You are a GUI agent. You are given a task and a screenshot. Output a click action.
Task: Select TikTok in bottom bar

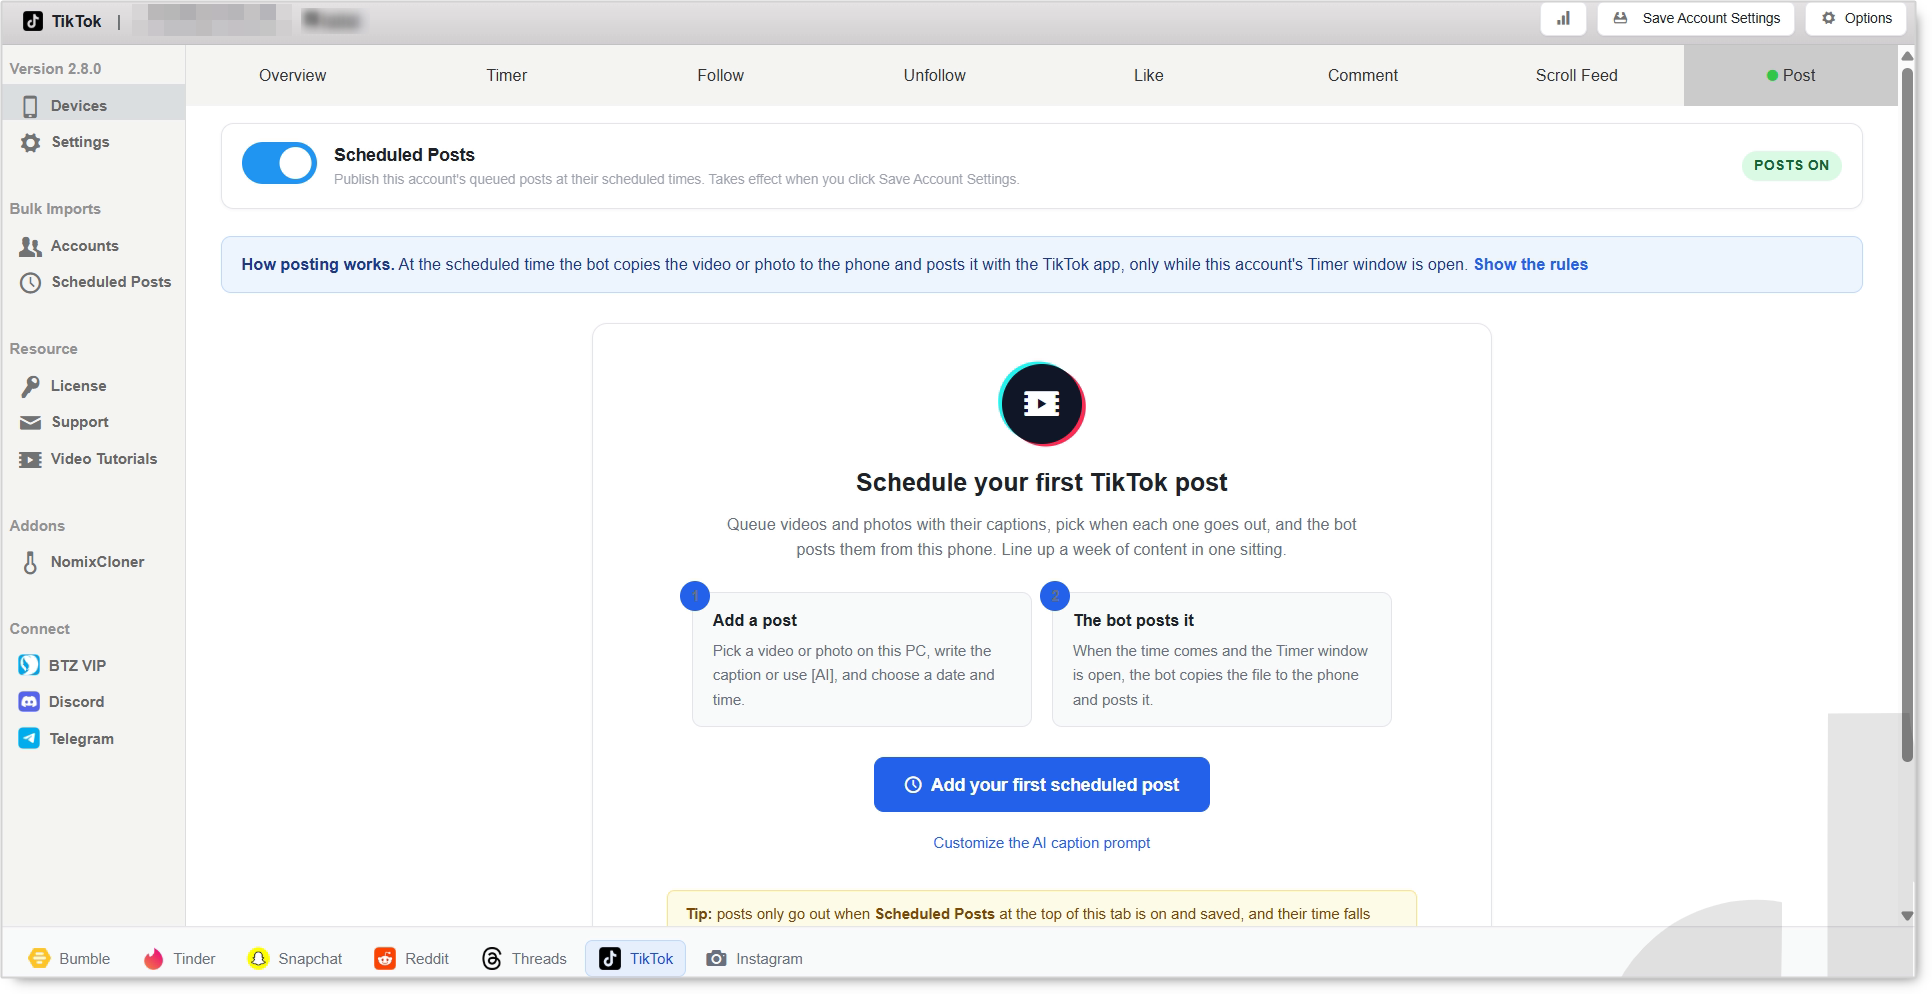(x=636, y=958)
